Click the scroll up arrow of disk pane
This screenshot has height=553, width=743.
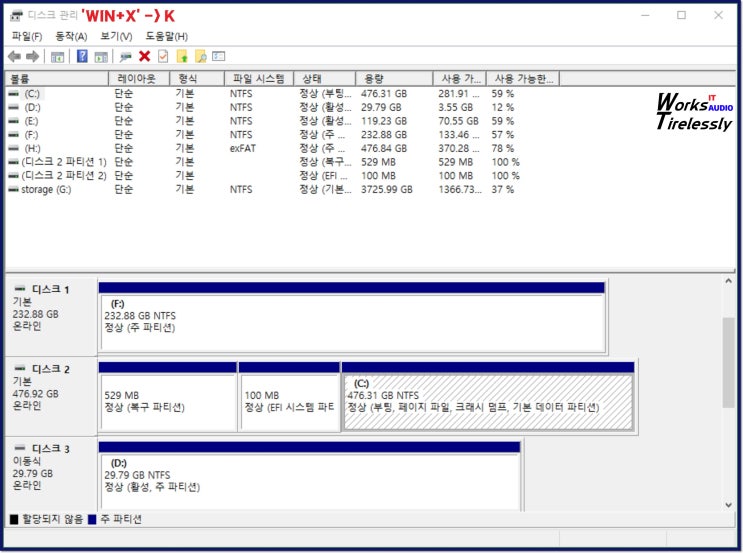728,281
